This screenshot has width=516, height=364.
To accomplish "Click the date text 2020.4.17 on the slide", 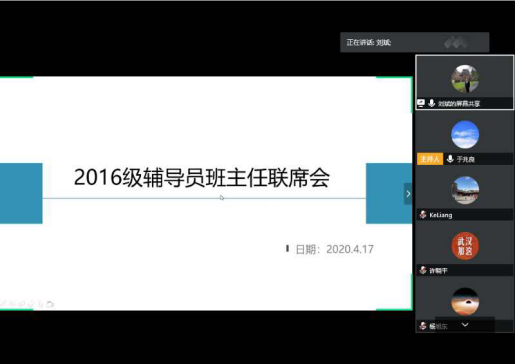I will (350, 249).
